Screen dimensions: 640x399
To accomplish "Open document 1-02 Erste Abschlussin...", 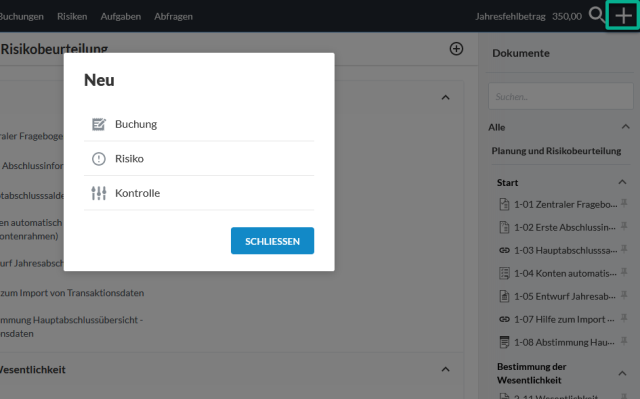I will pos(564,227).
